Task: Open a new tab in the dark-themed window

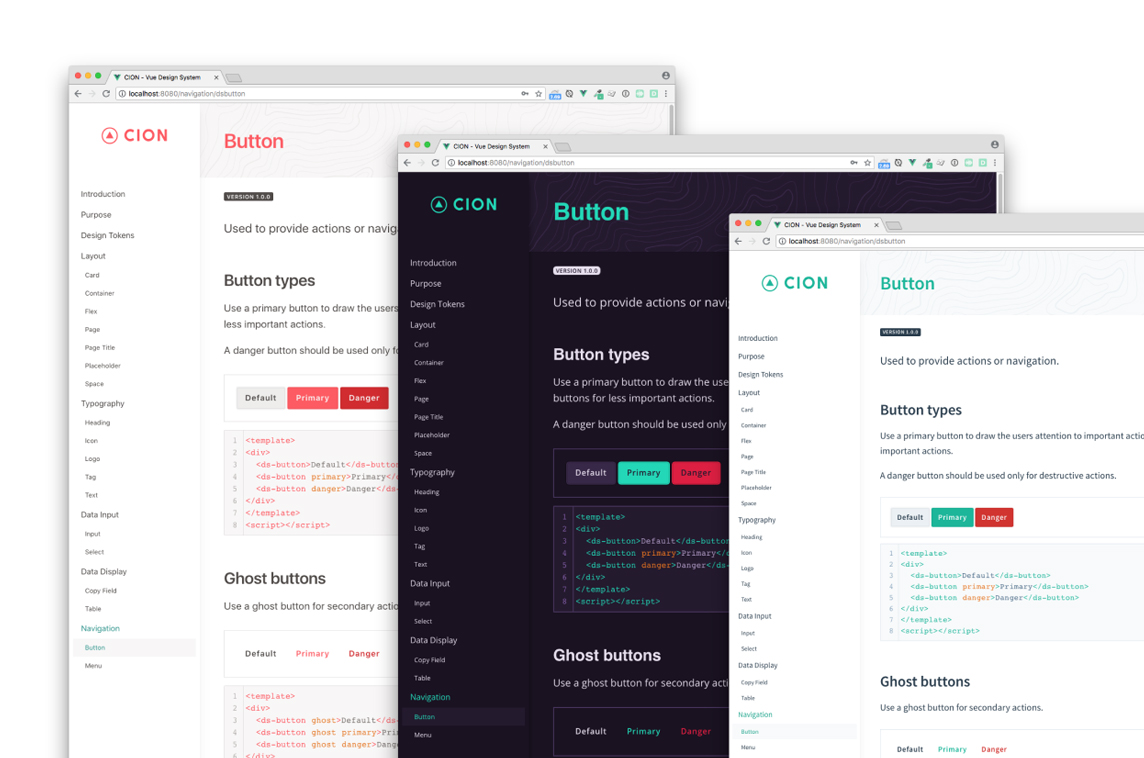Action: tap(563, 147)
